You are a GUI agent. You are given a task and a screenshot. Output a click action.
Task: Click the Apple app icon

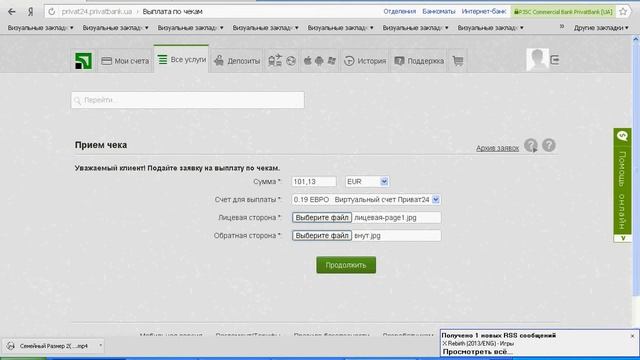click(307, 60)
